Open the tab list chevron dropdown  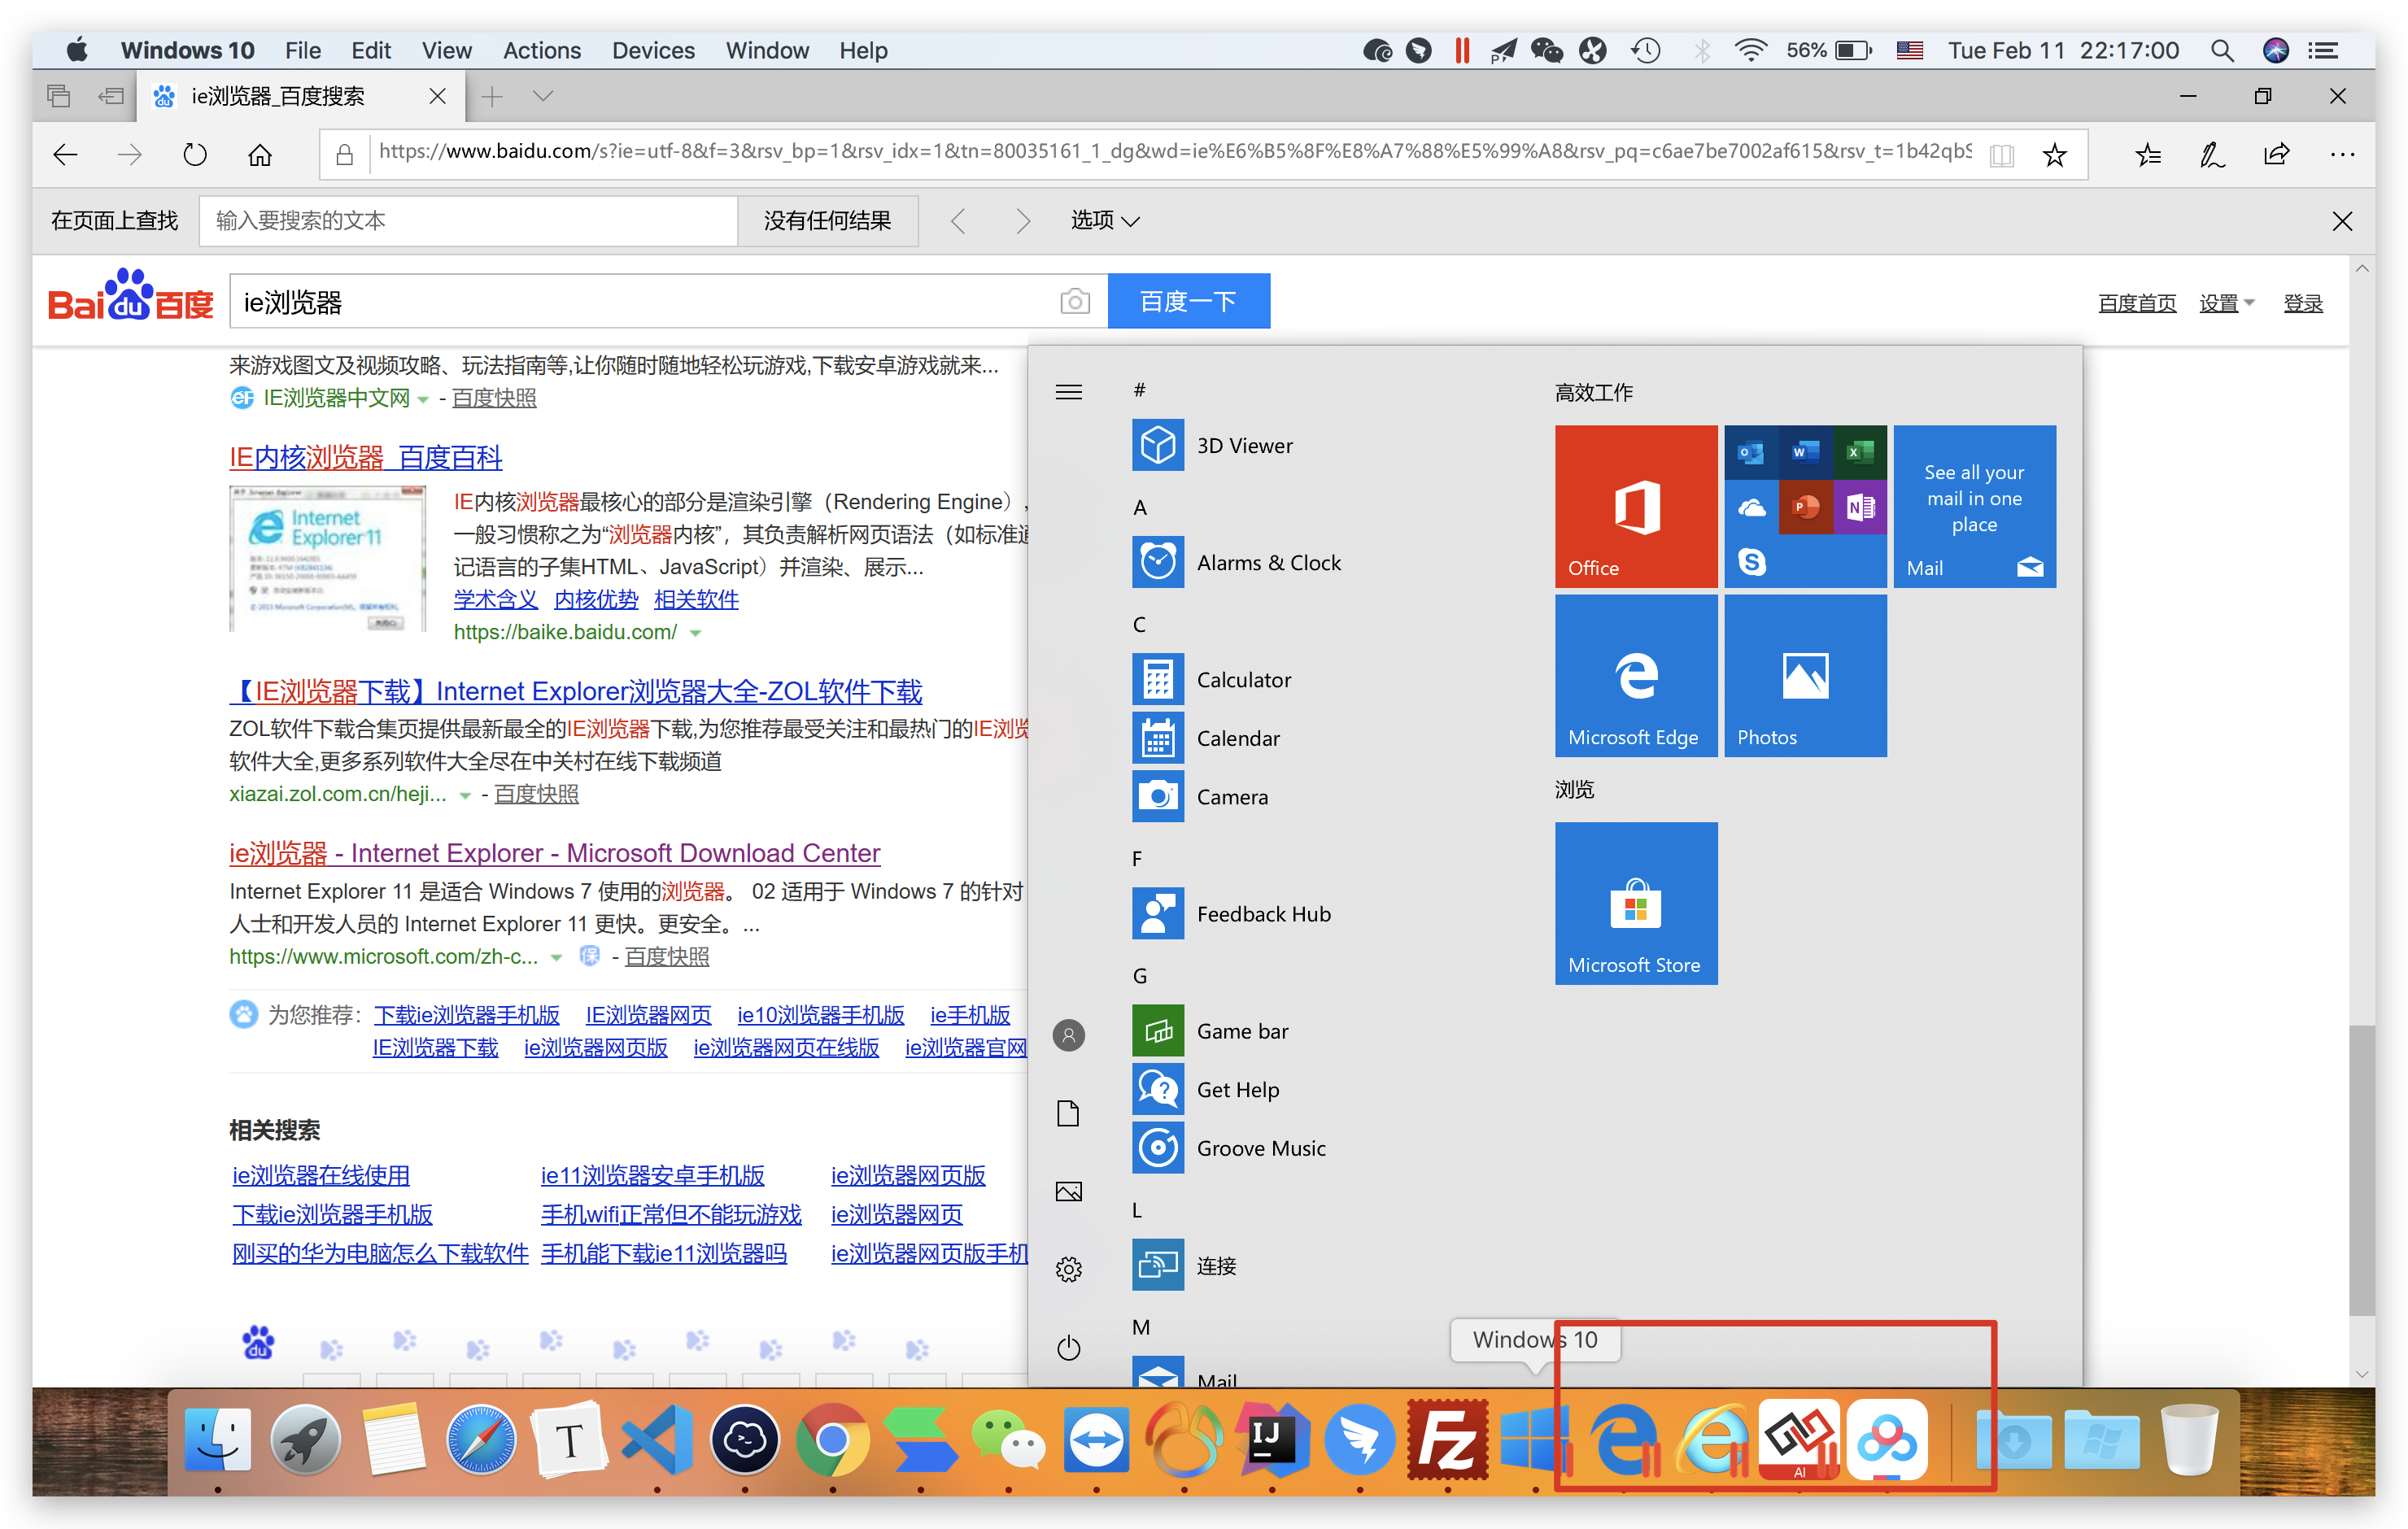coord(543,96)
